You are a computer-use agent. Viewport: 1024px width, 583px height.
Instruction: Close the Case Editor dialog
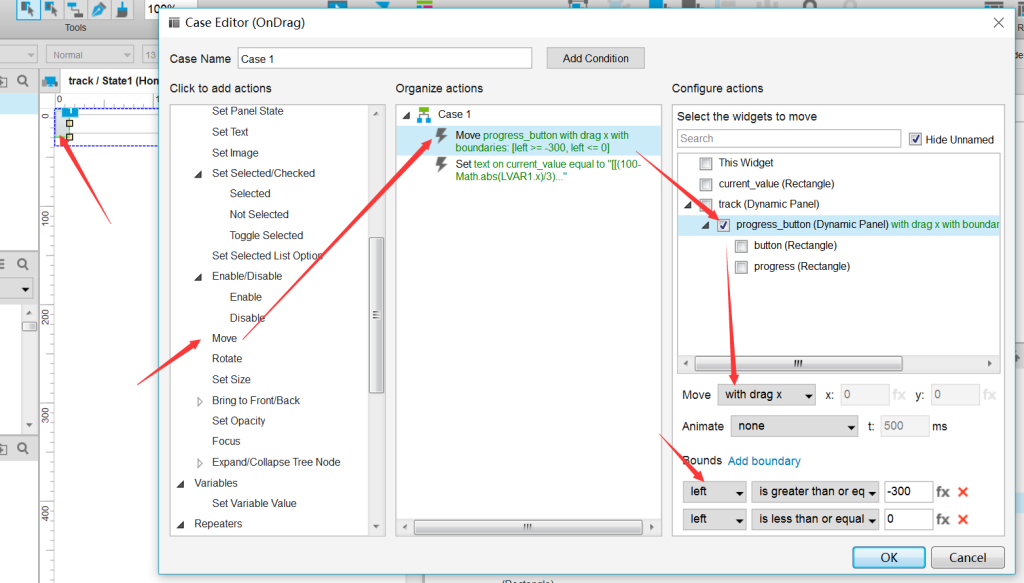pyautogui.click(x=999, y=23)
